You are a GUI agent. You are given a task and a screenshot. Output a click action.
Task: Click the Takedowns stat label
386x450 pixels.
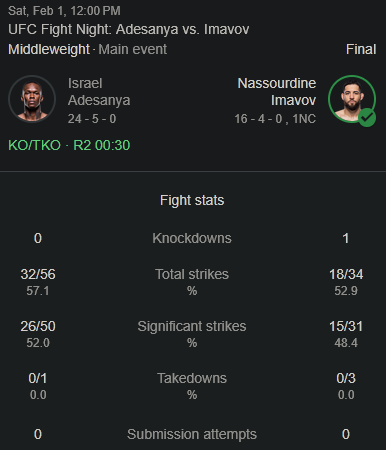click(x=192, y=378)
